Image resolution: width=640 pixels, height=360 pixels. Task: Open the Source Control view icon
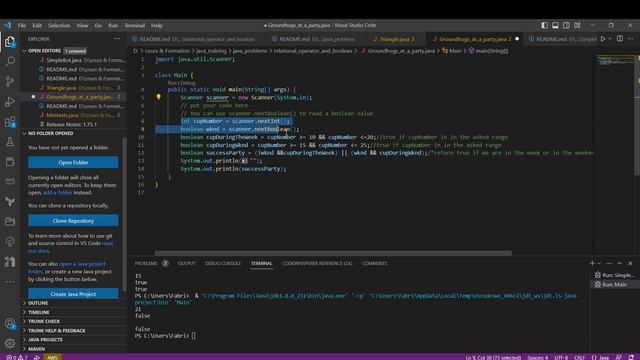point(10,82)
